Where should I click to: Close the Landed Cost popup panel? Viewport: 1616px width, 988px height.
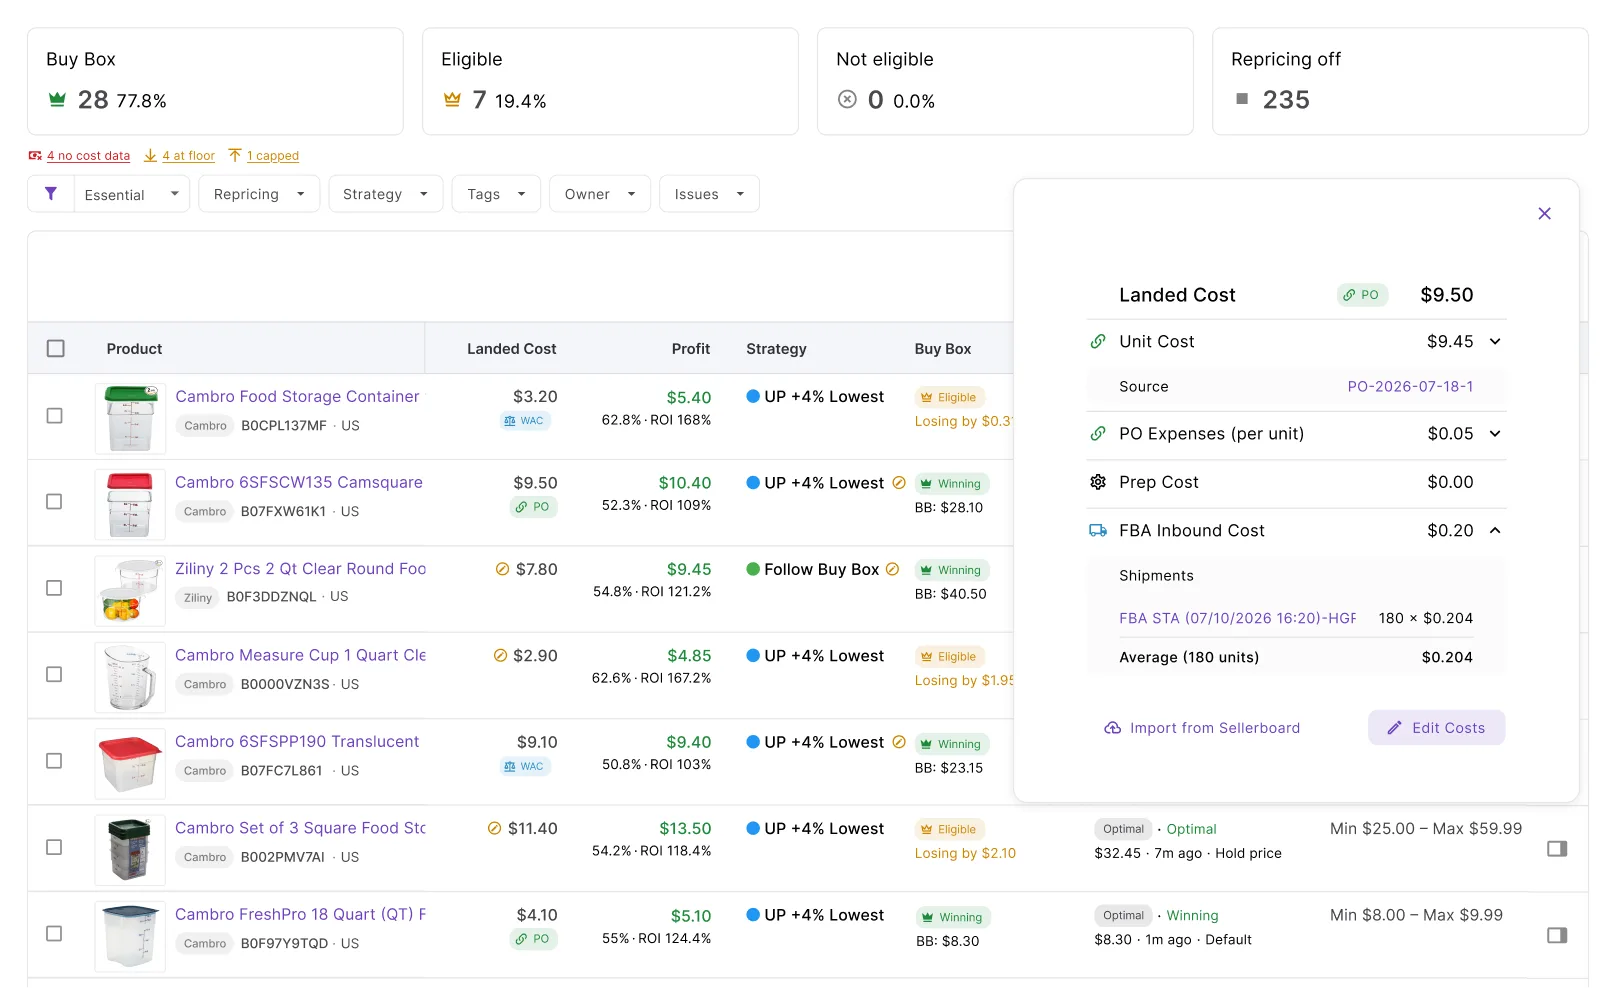point(1544,213)
